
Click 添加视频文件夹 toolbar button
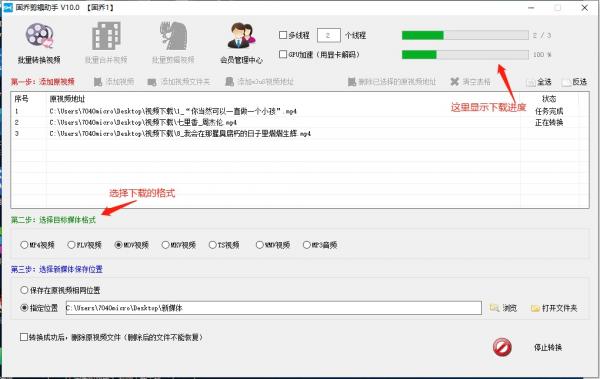click(x=179, y=82)
